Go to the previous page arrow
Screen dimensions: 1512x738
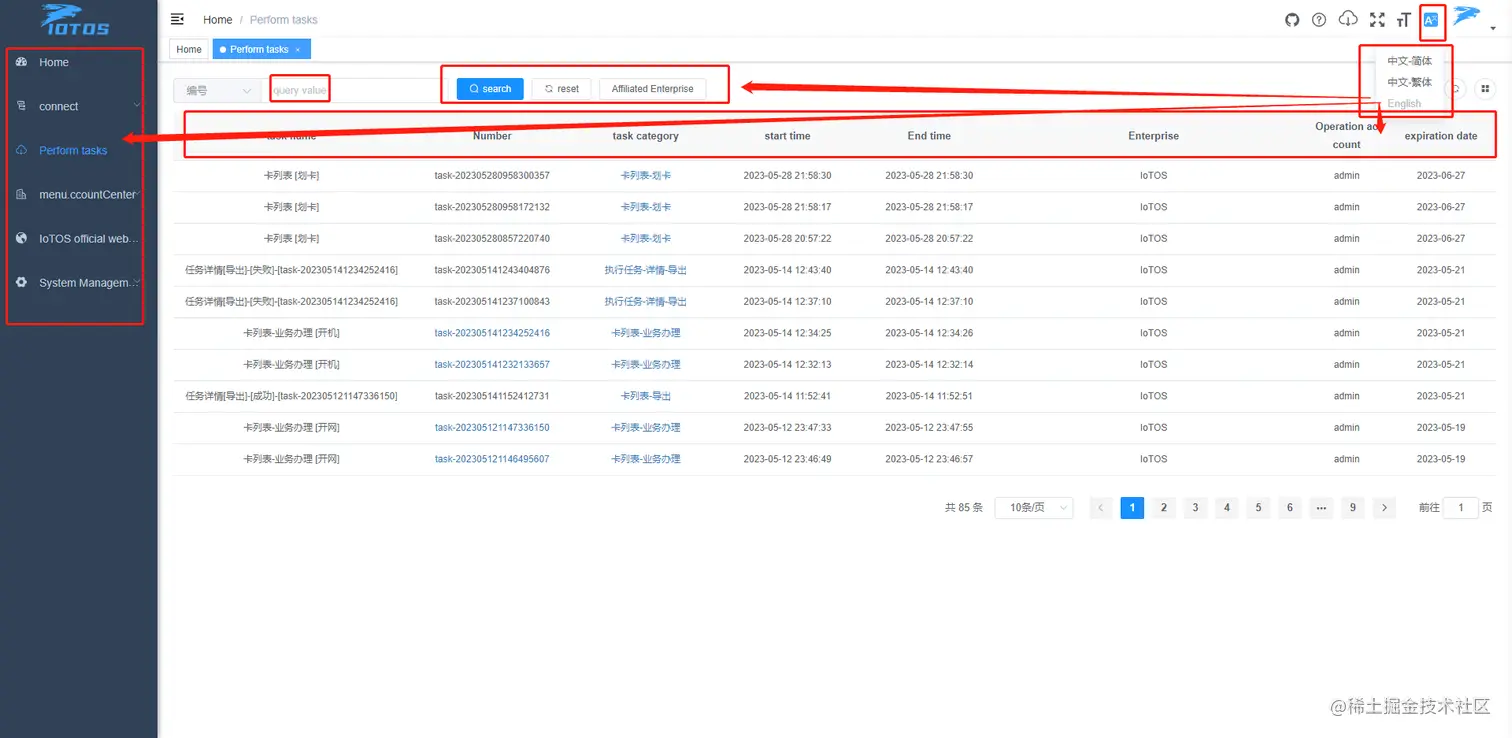click(x=1101, y=508)
